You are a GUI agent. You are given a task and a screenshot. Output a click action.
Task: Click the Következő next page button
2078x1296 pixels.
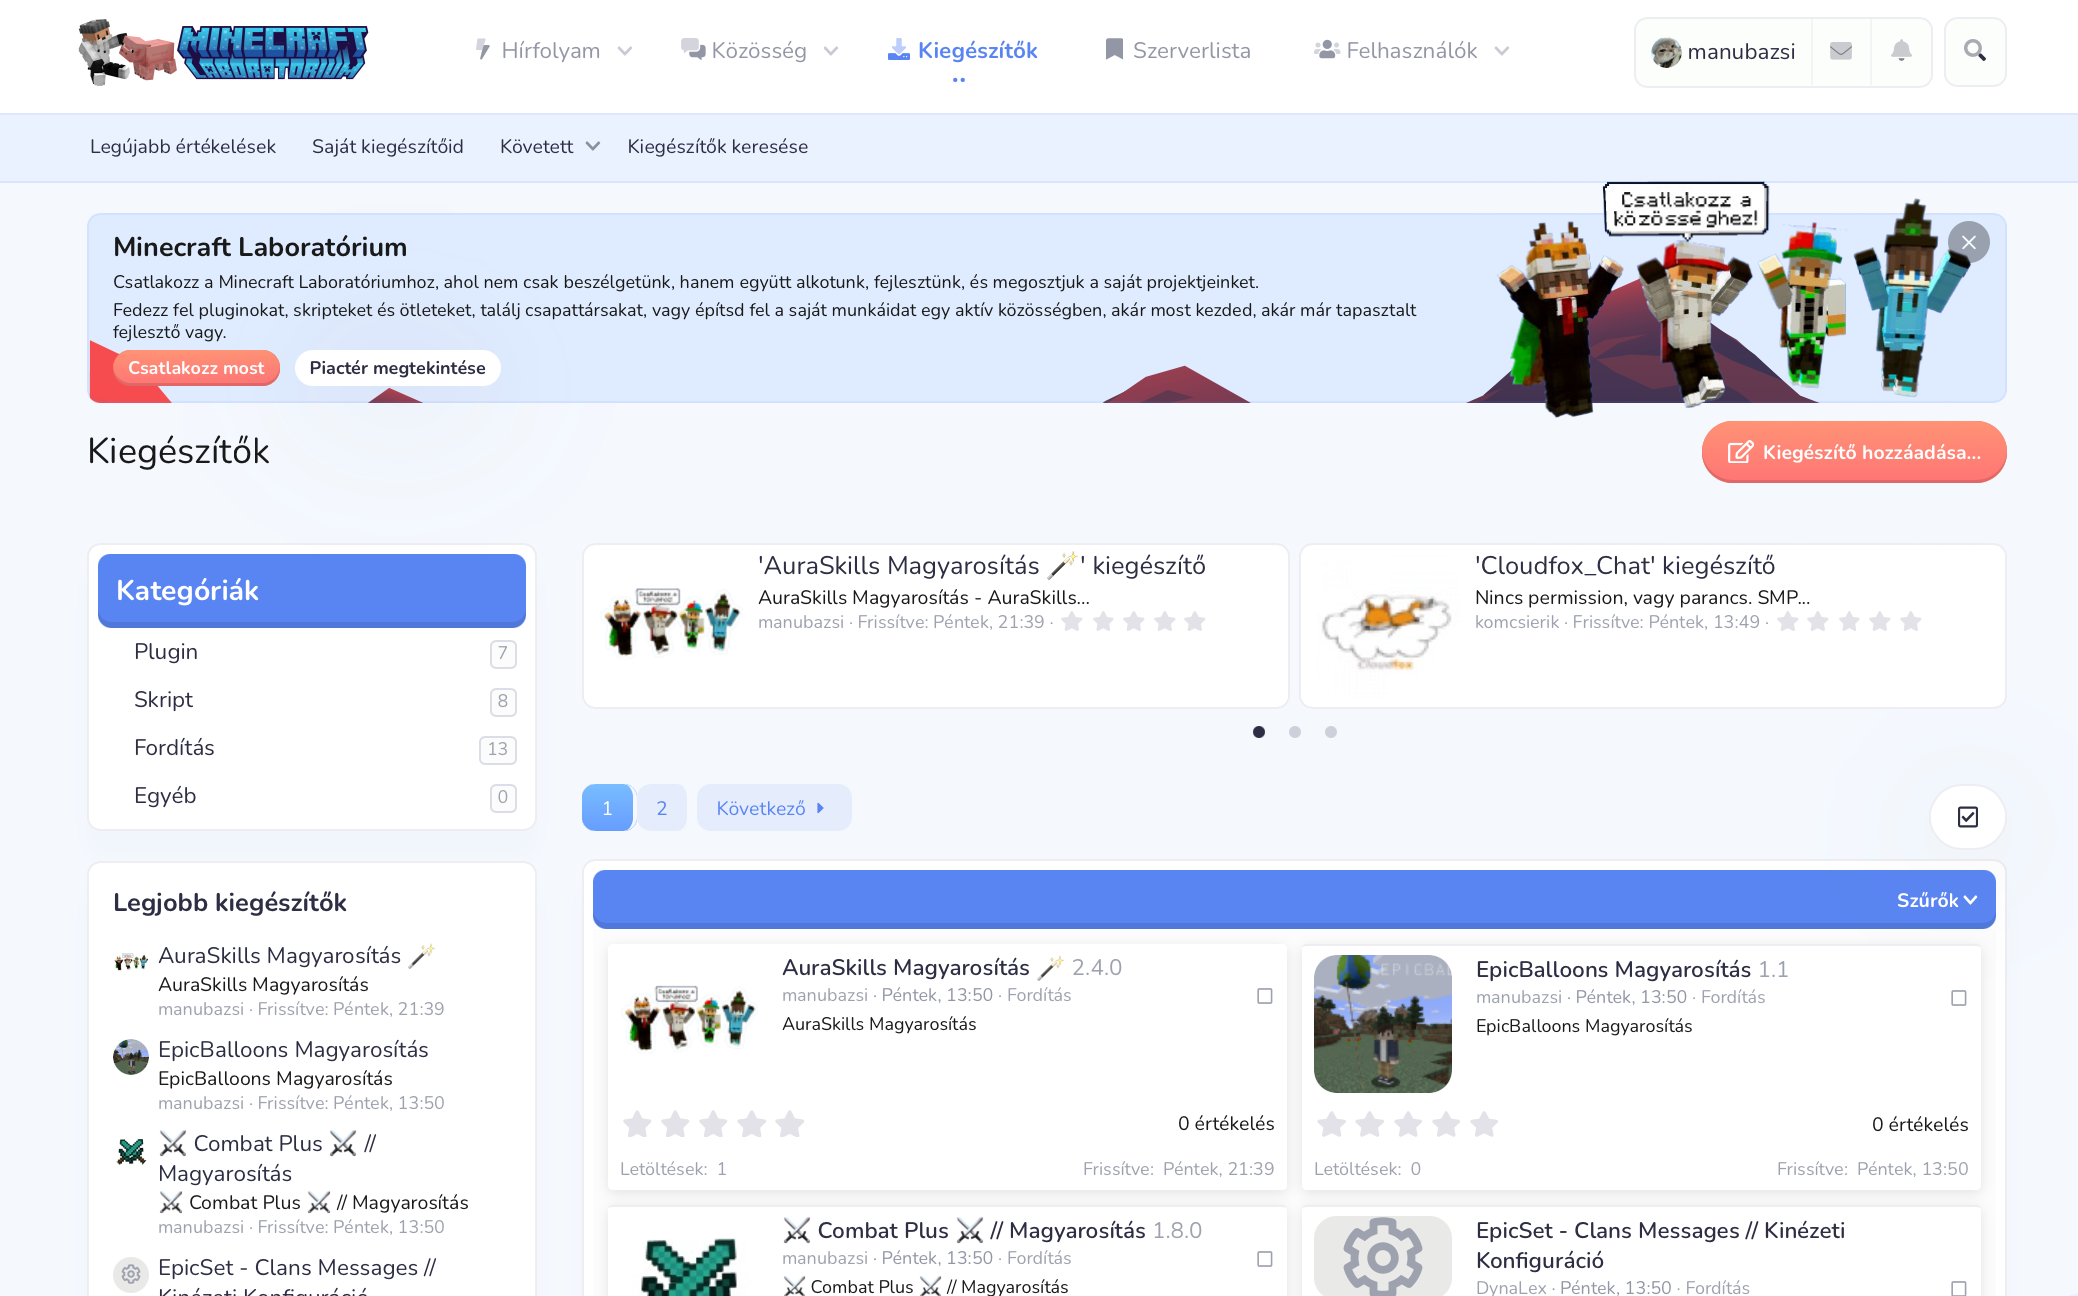(774, 808)
